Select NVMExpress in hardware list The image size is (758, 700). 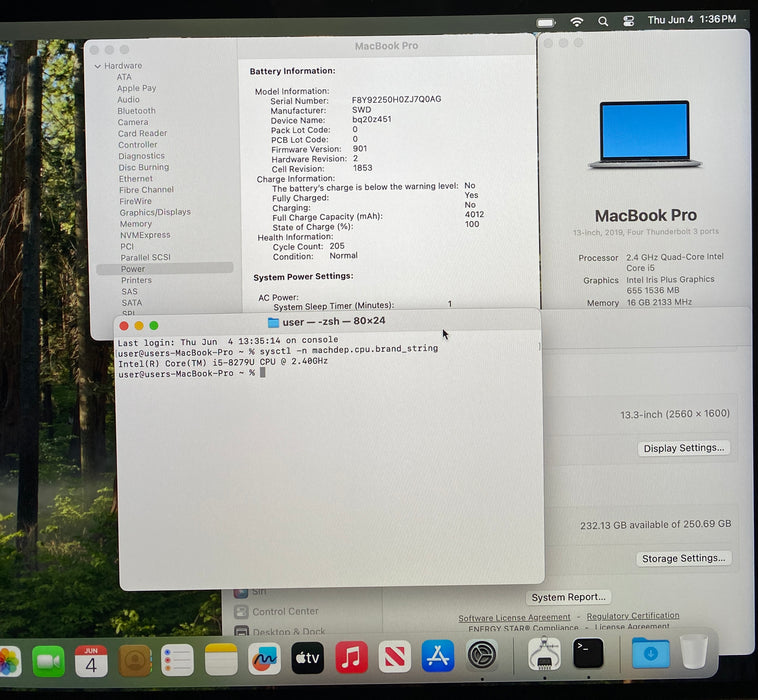146,235
